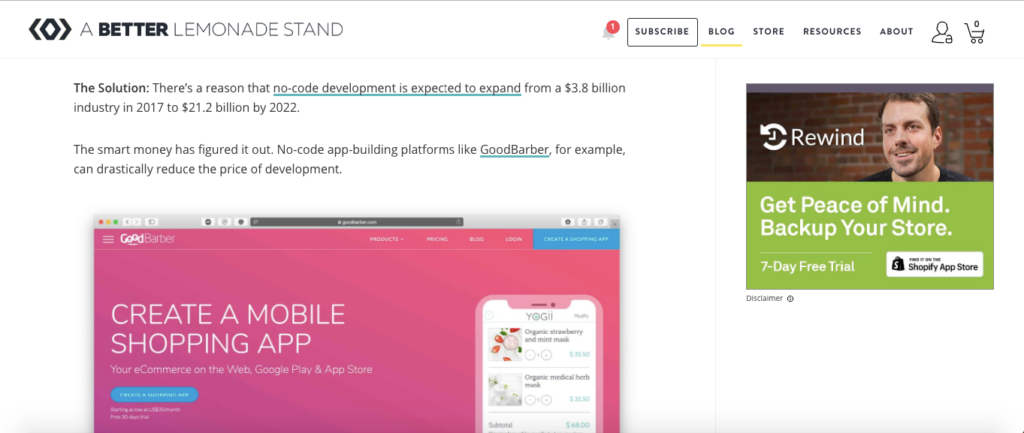The height and width of the screenshot is (433, 1024).
Task: Click the $68.00 subtotal text
Action: coord(577,425)
